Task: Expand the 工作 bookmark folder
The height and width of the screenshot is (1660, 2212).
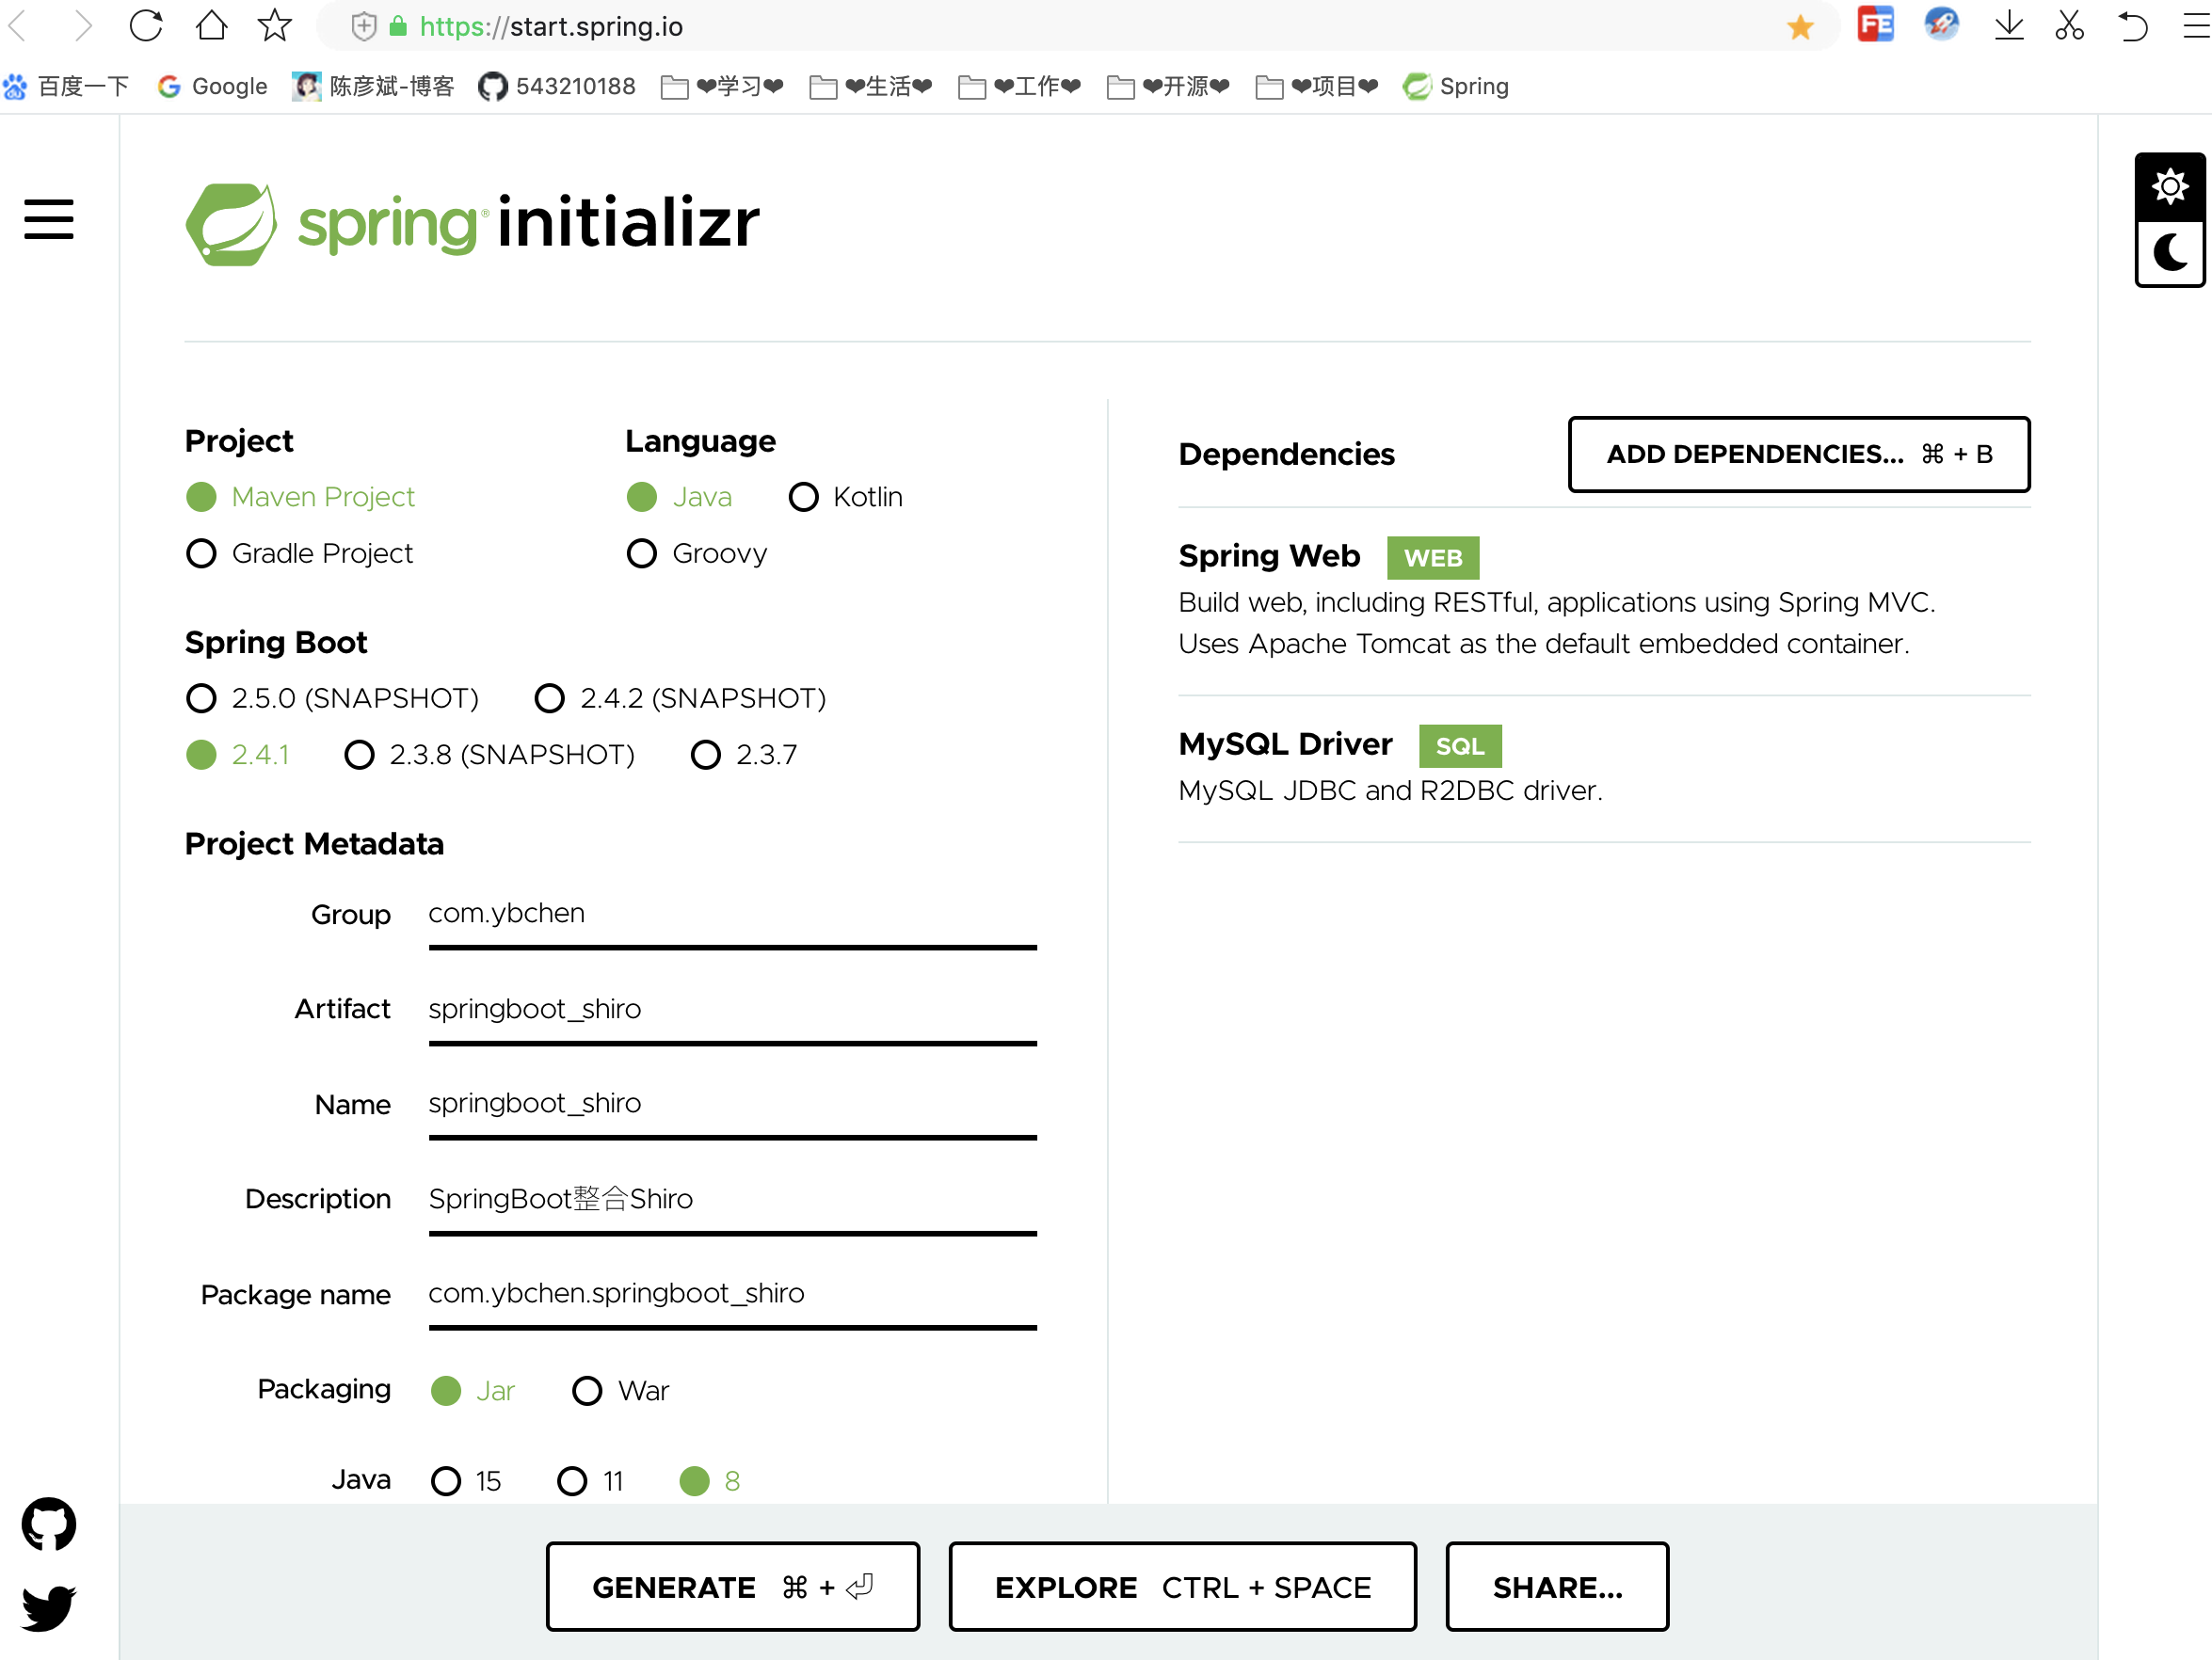Action: (x=1020, y=87)
